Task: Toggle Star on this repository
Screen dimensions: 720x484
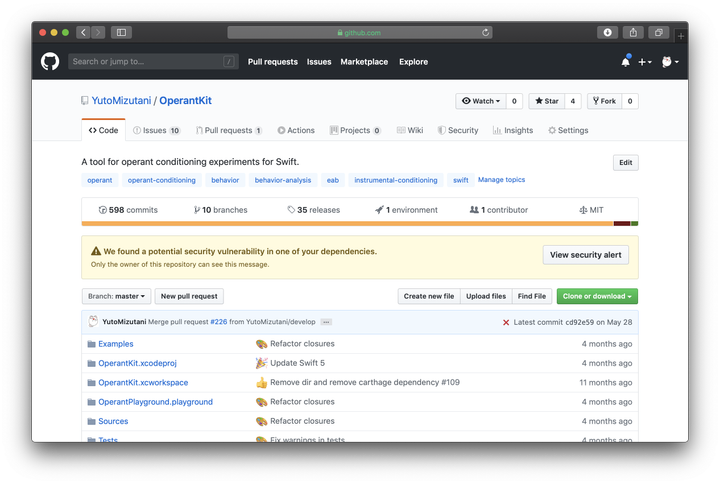Action: point(546,101)
